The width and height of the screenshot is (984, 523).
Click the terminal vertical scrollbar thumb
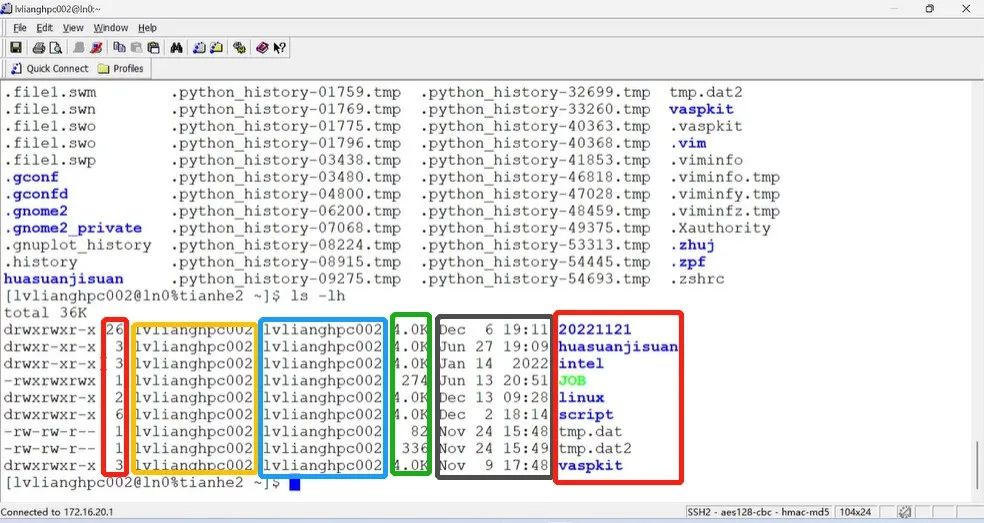coord(976,466)
